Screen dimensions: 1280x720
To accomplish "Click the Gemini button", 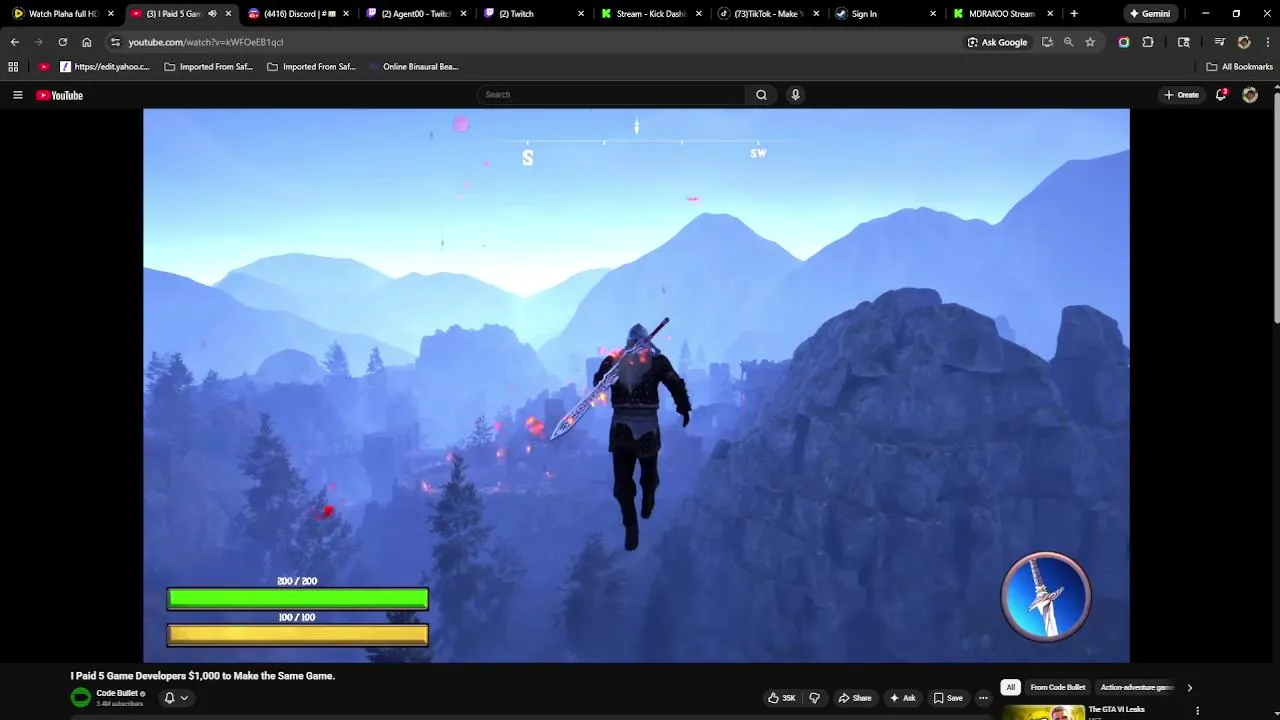I will tap(1149, 14).
